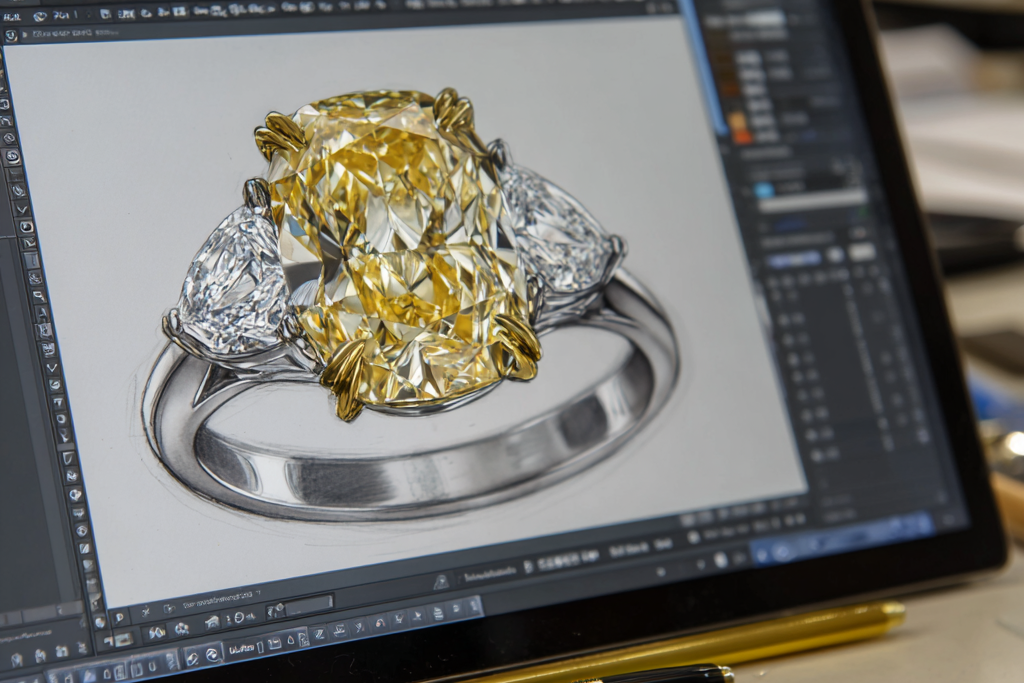Toggle visibility of the second layer row
This screenshot has height=683, width=1024.
click(788, 340)
